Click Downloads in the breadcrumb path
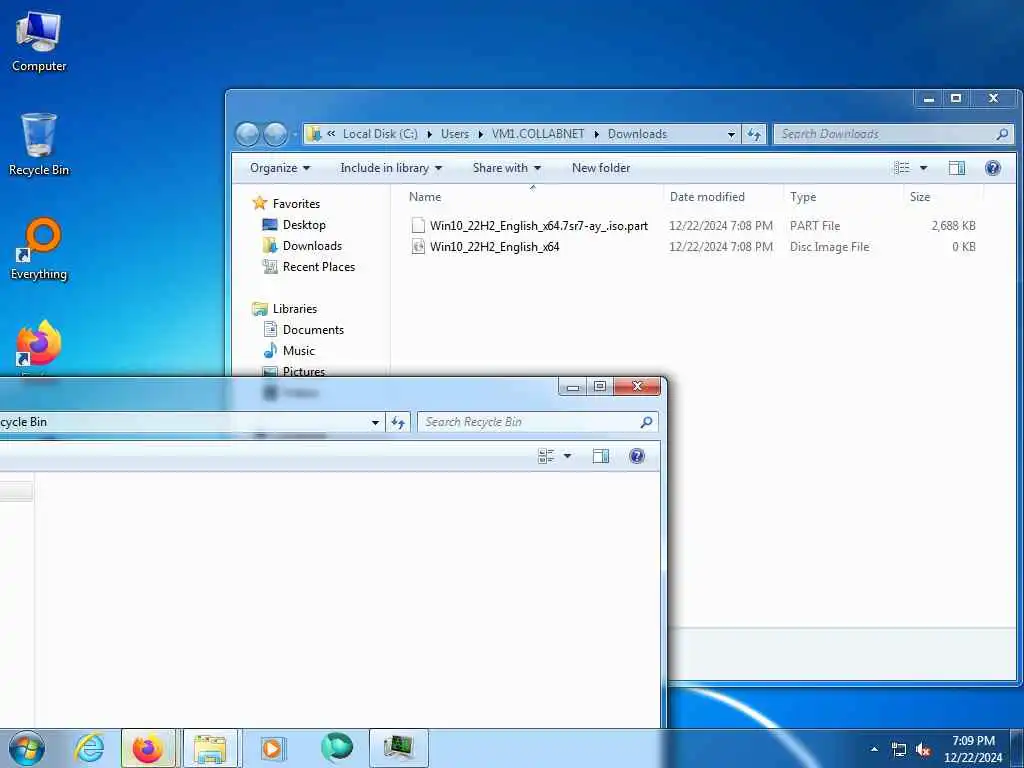Image resolution: width=1024 pixels, height=768 pixels. [x=637, y=134]
